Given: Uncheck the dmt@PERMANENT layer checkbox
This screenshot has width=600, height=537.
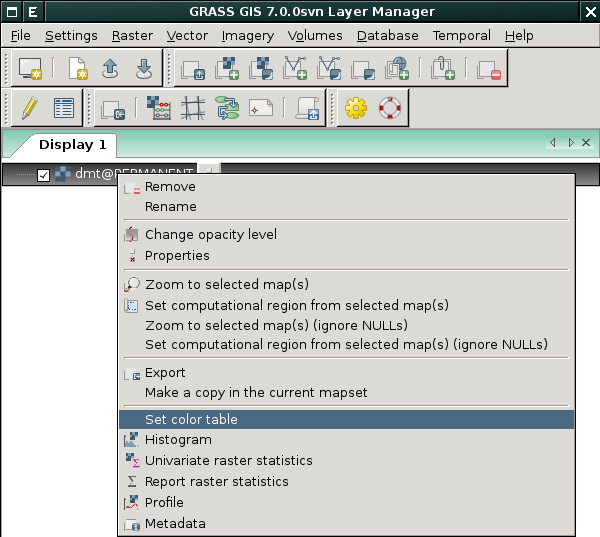Looking at the screenshot, I should click(43, 175).
